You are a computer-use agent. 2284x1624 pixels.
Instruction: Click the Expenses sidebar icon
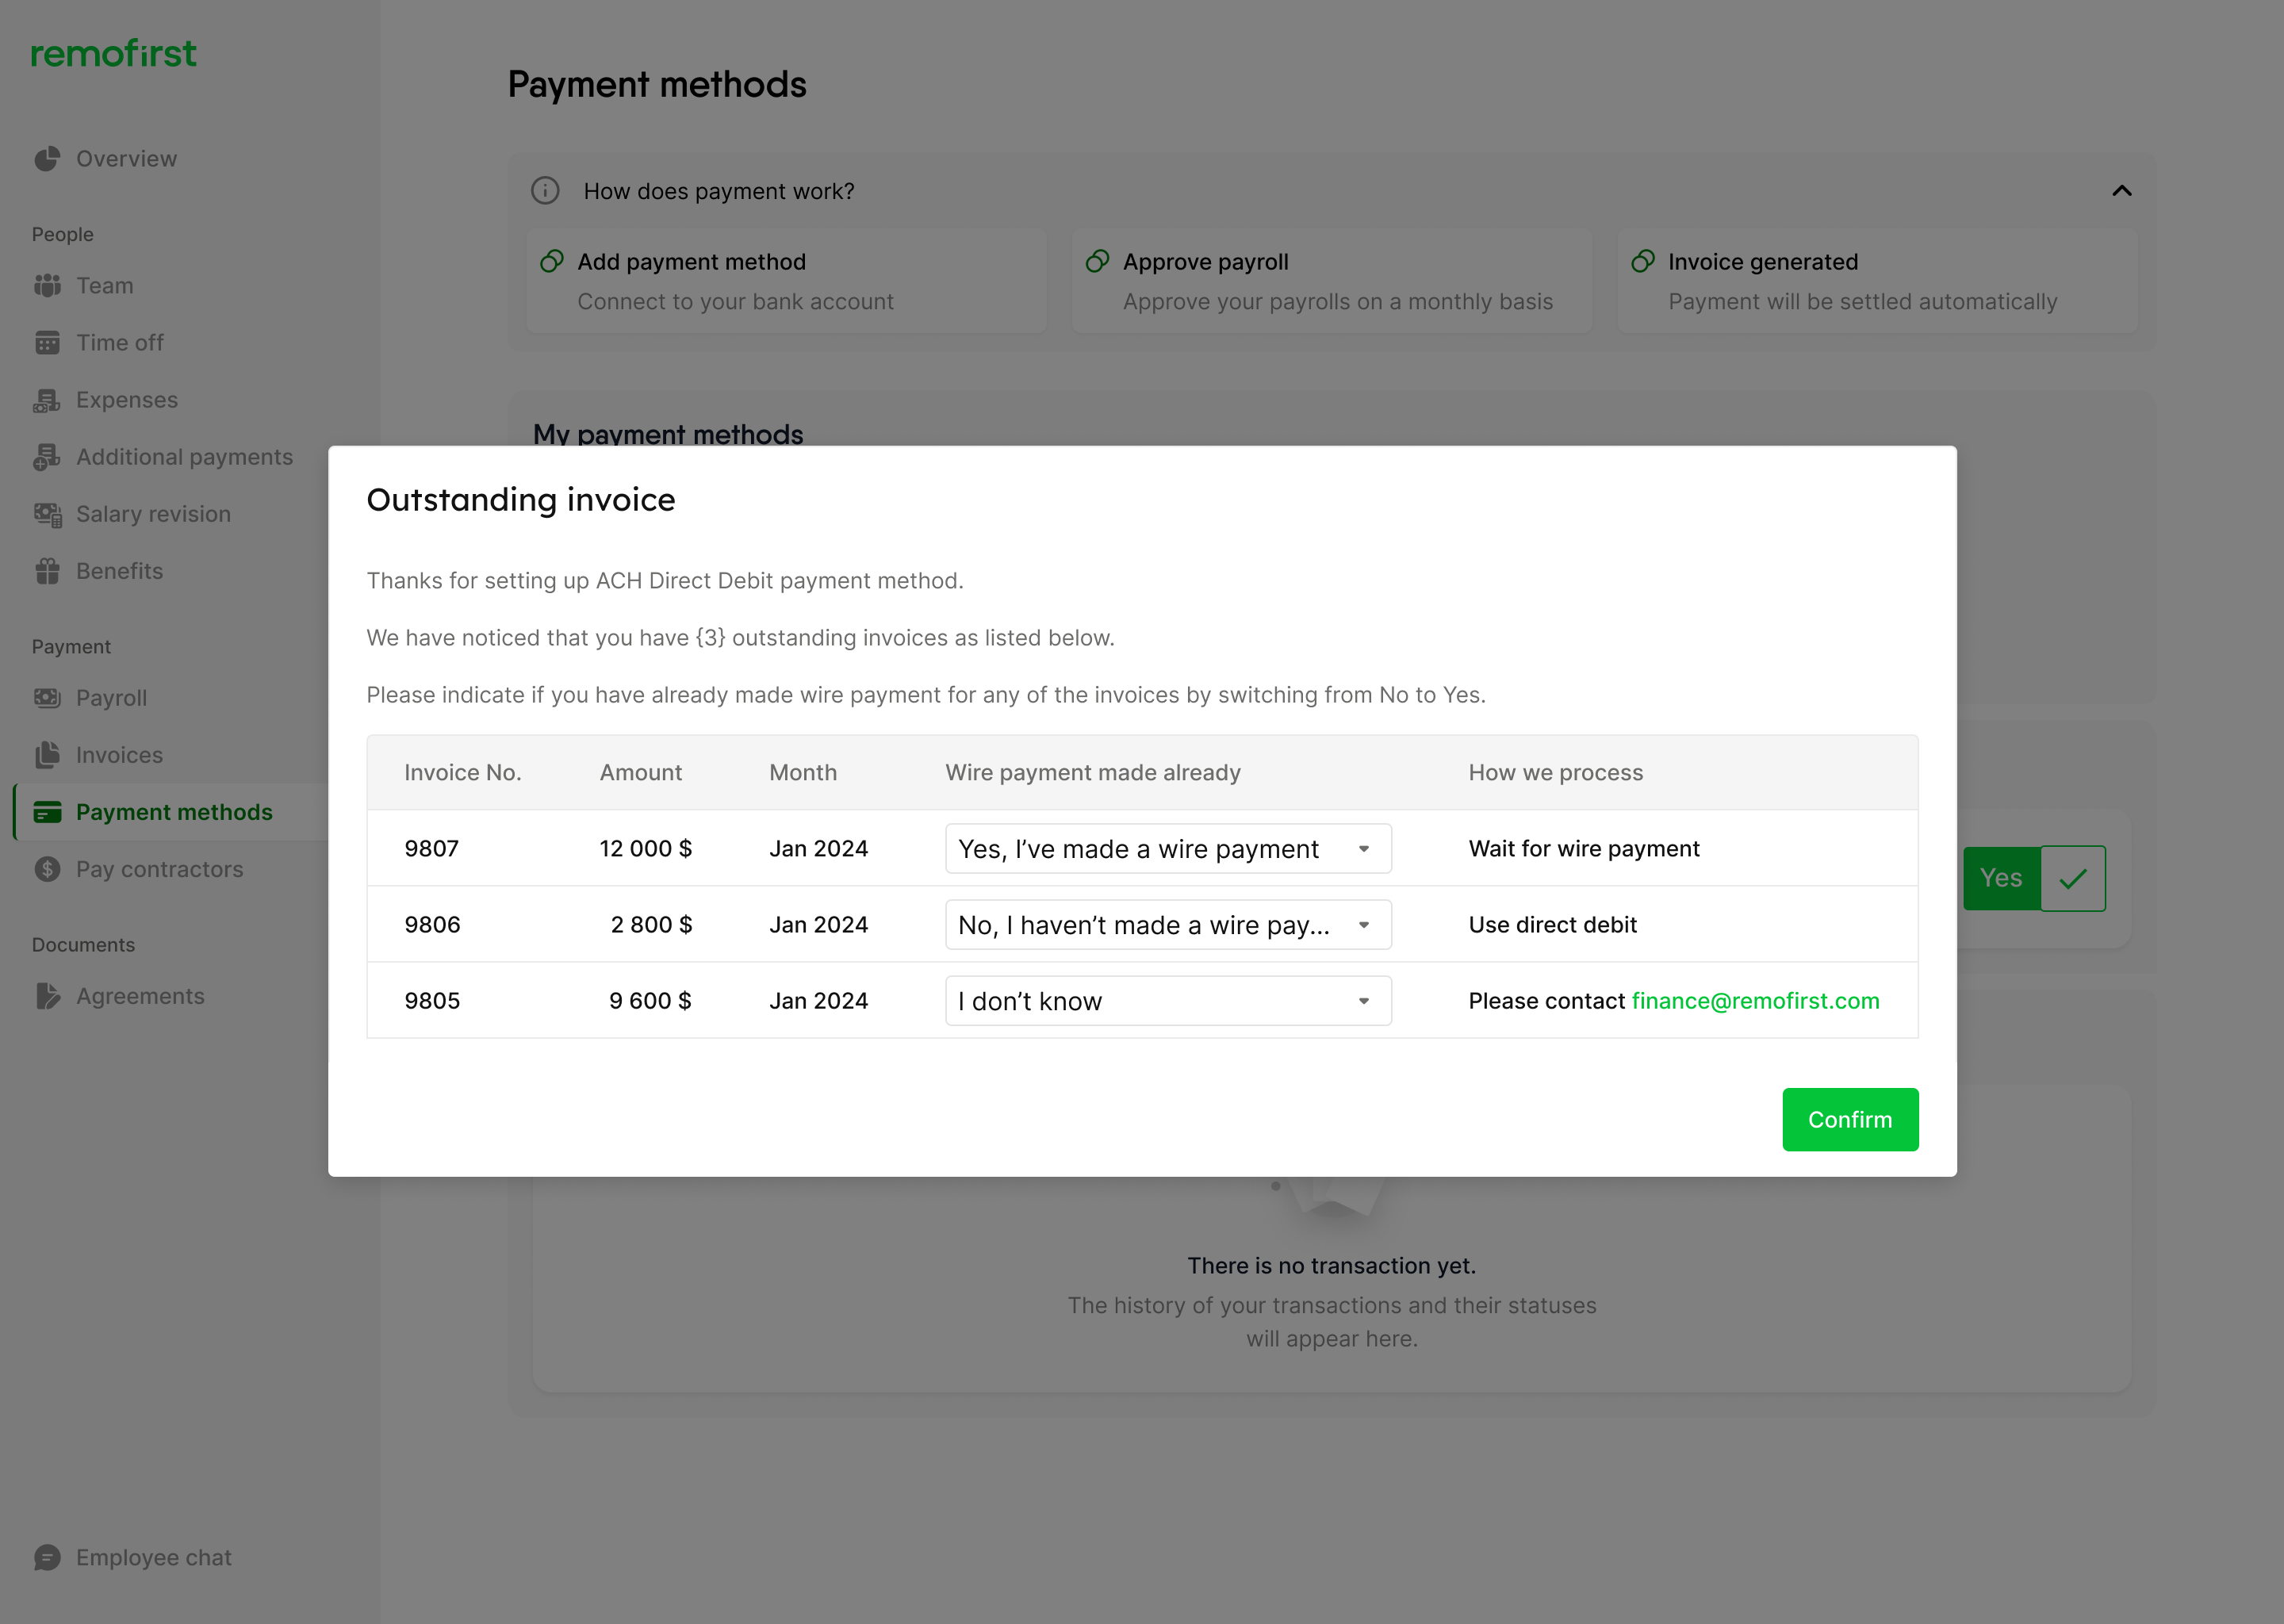point(47,400)
